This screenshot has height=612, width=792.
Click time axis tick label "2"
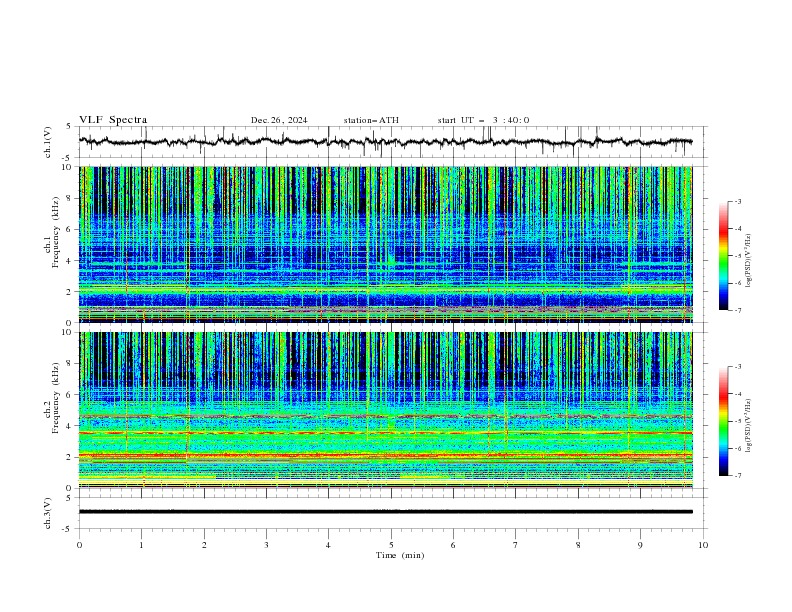204,545
